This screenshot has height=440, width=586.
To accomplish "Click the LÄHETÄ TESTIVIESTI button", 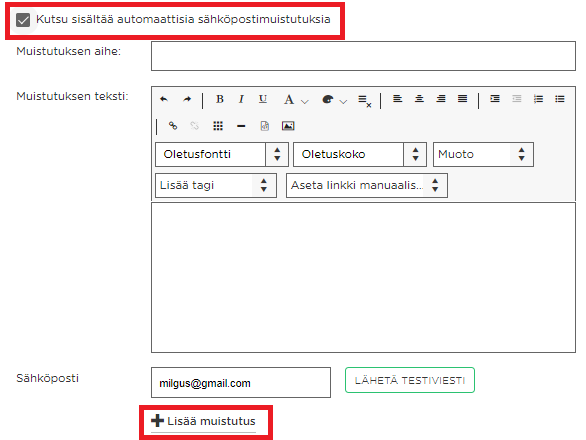I will pos(410,380).
